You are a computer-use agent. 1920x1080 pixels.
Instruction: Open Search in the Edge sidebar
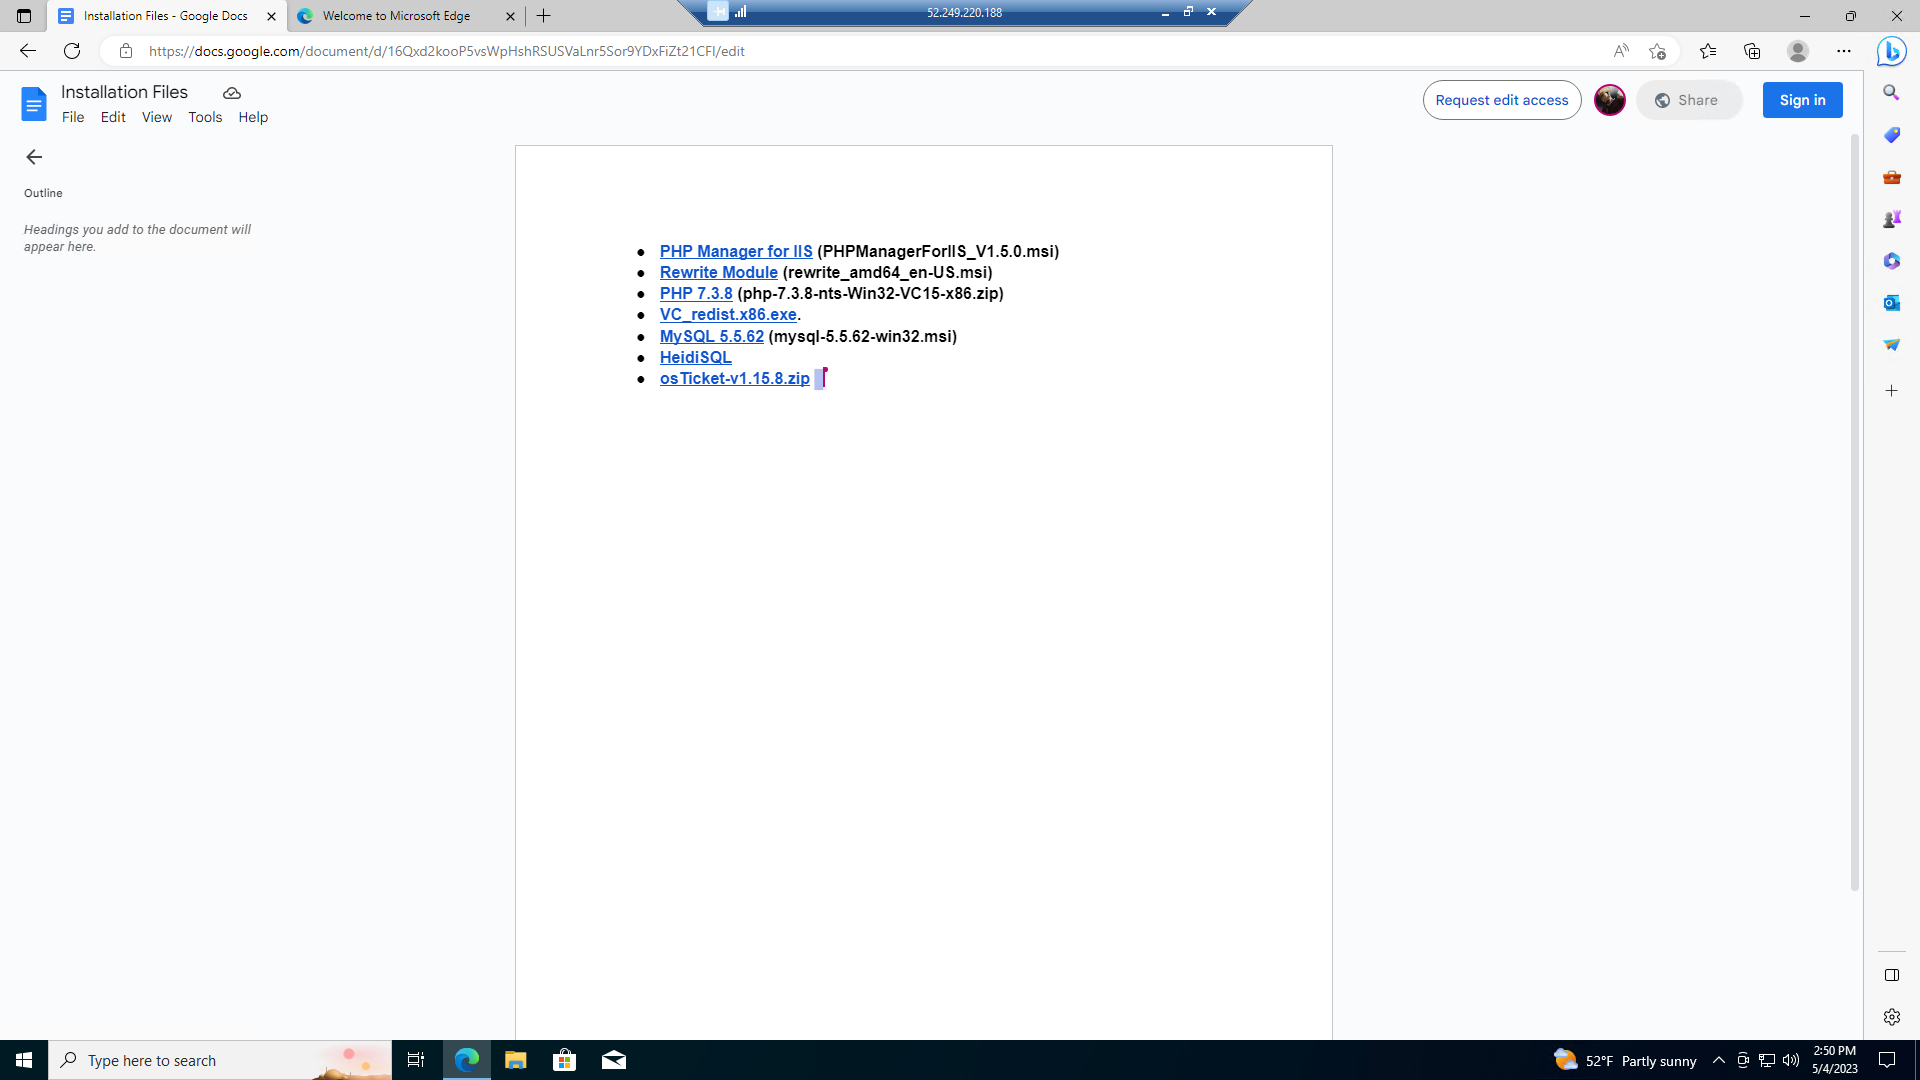(1892, 92)
